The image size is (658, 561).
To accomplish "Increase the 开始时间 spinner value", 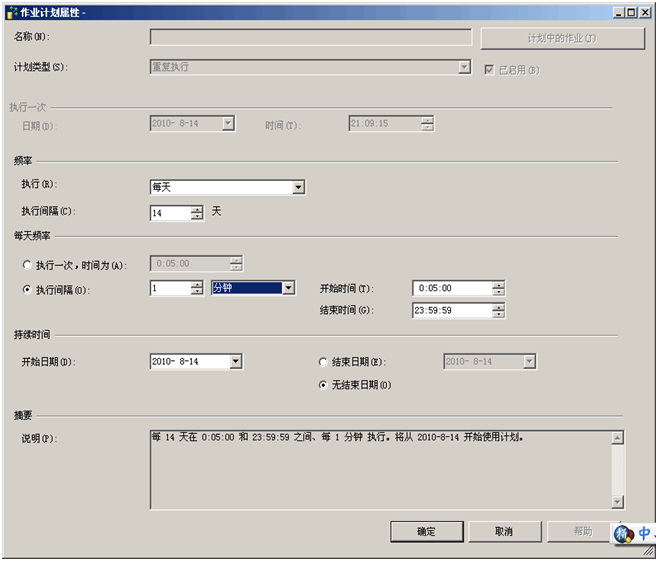I will (x=498, y=283).
